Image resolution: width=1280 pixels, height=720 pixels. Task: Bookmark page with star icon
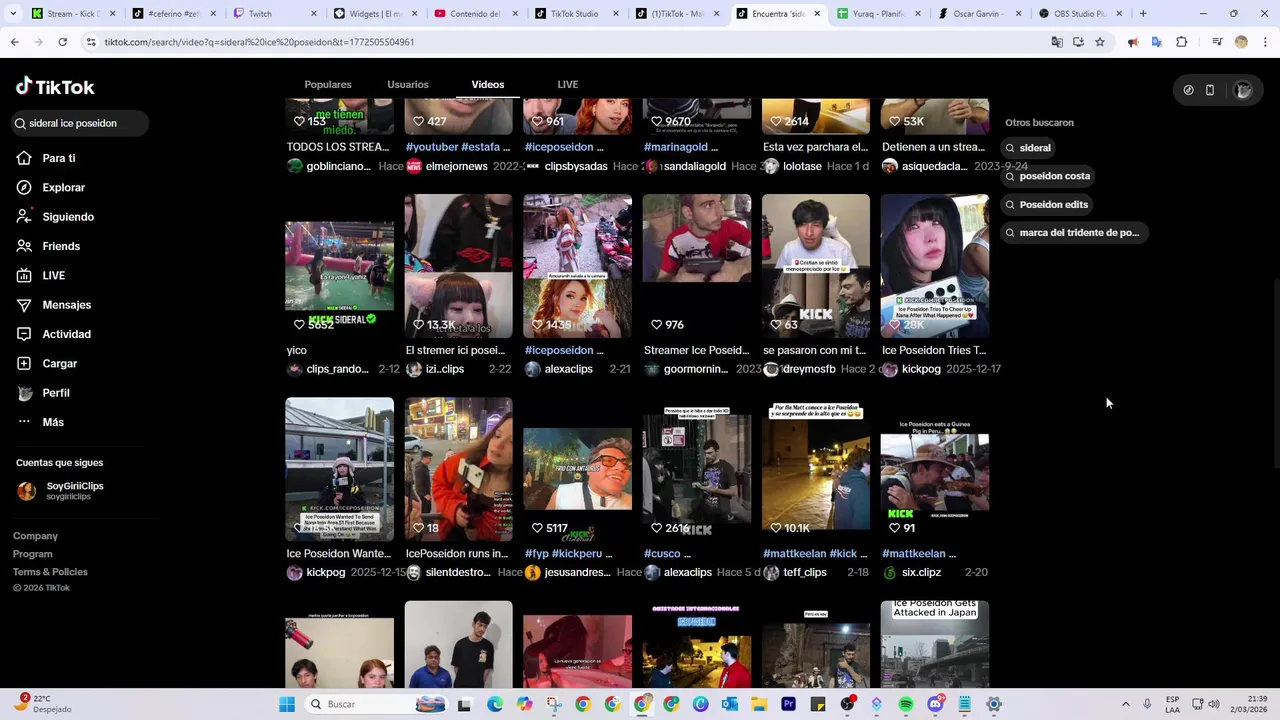pos(1100,42)
